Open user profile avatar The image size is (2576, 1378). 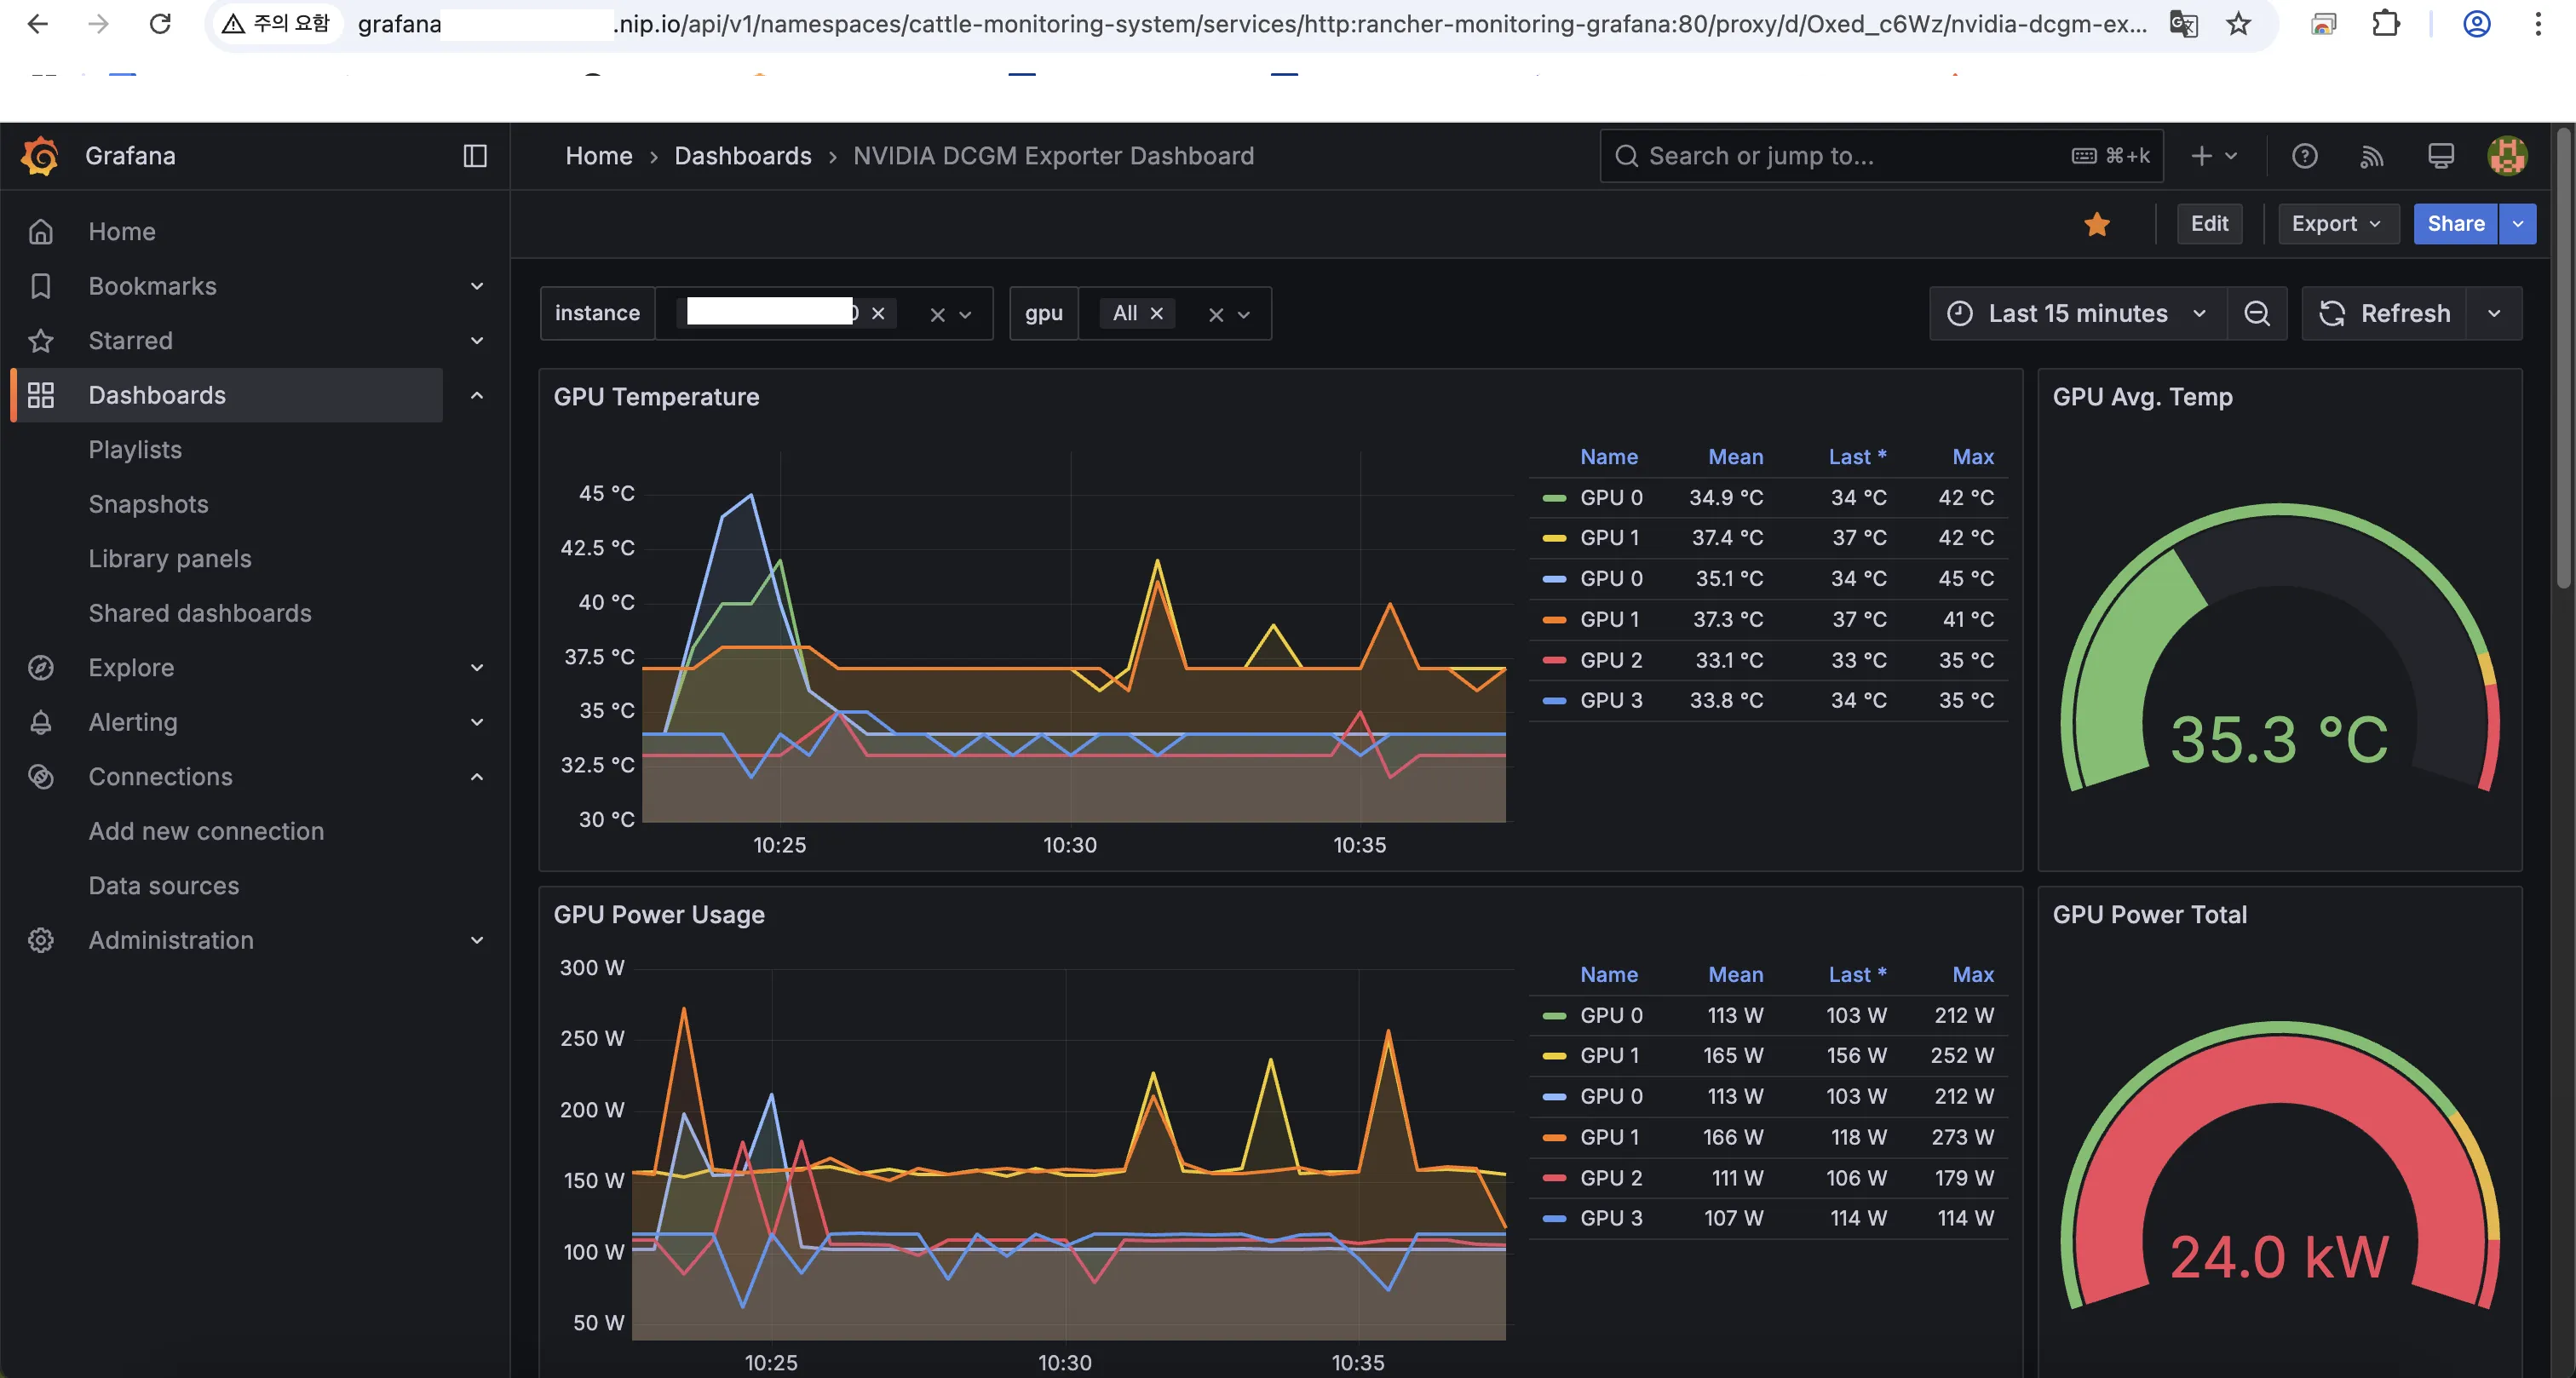(2507, 156)
